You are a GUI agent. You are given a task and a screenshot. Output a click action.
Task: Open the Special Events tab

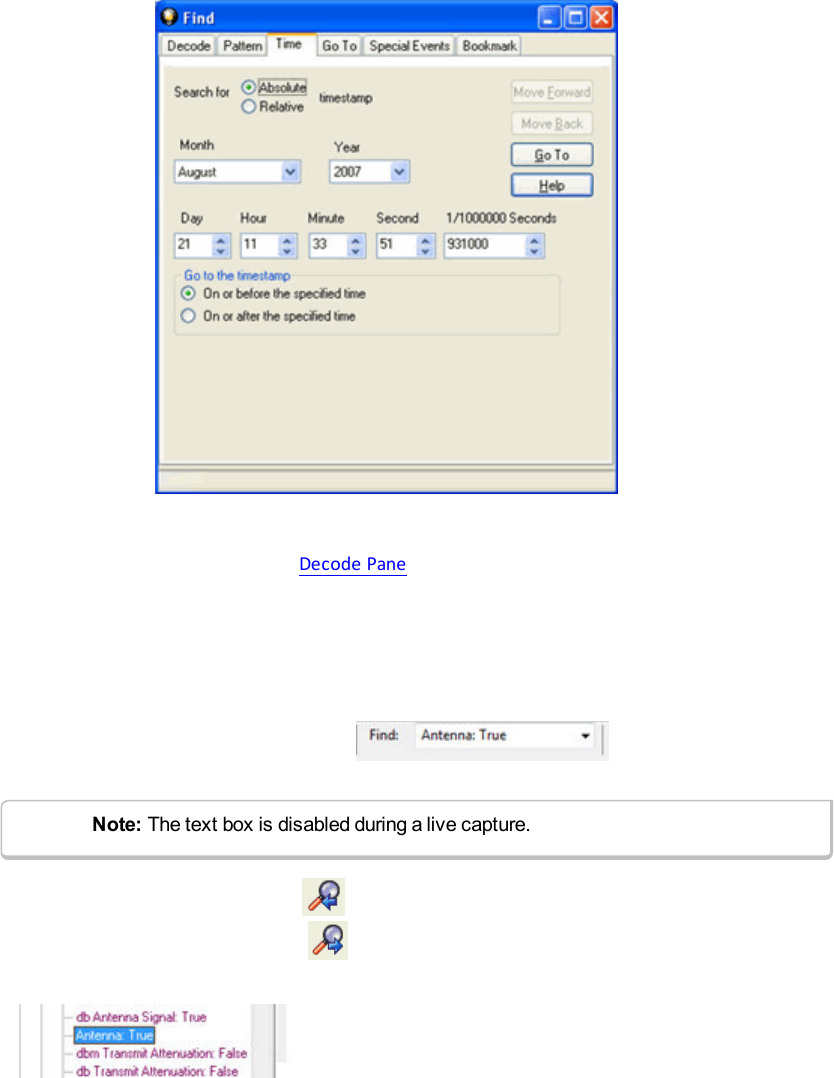(x=410, y=46)
